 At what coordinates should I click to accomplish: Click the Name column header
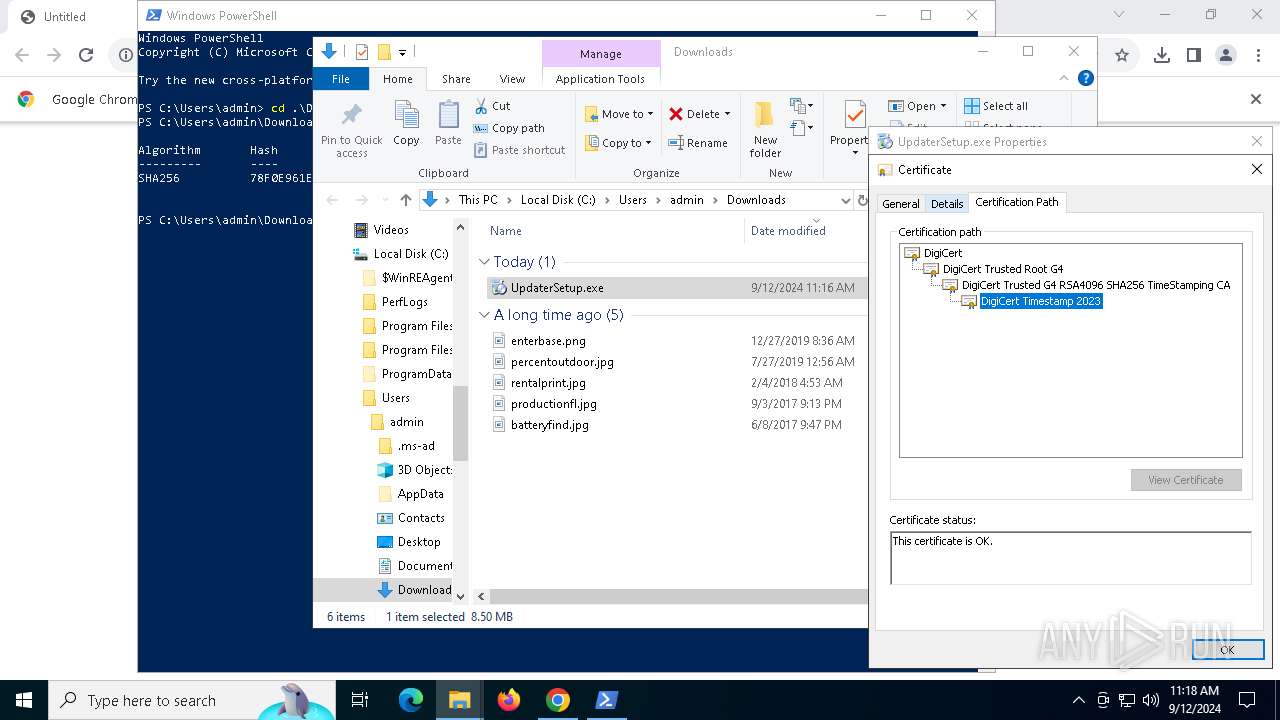506,231
